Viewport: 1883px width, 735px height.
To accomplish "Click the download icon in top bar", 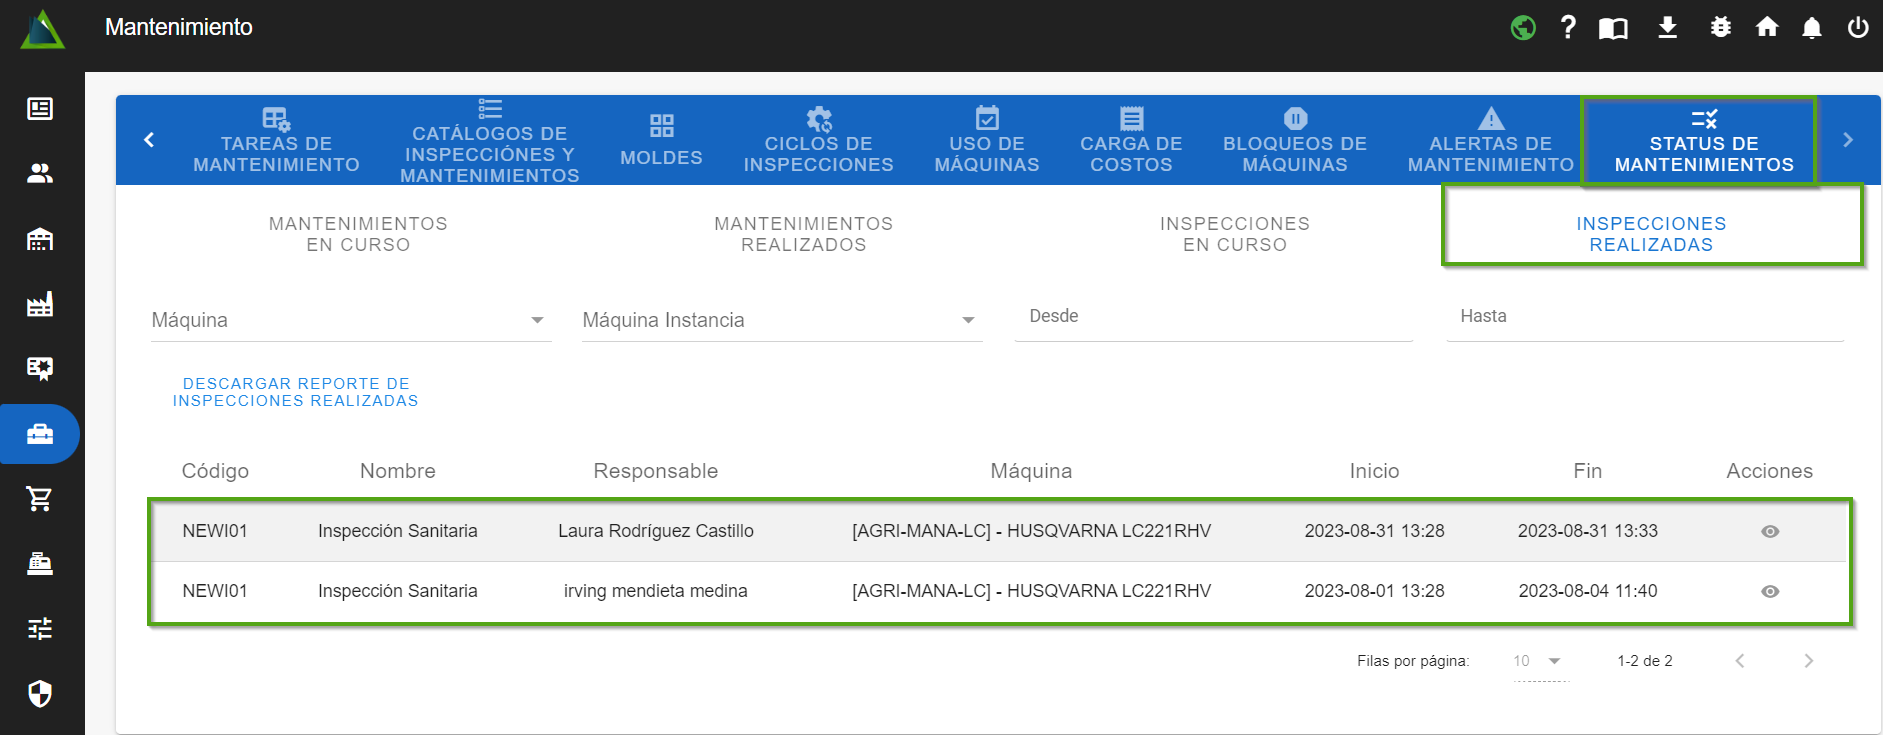I will click(1667, 28).
